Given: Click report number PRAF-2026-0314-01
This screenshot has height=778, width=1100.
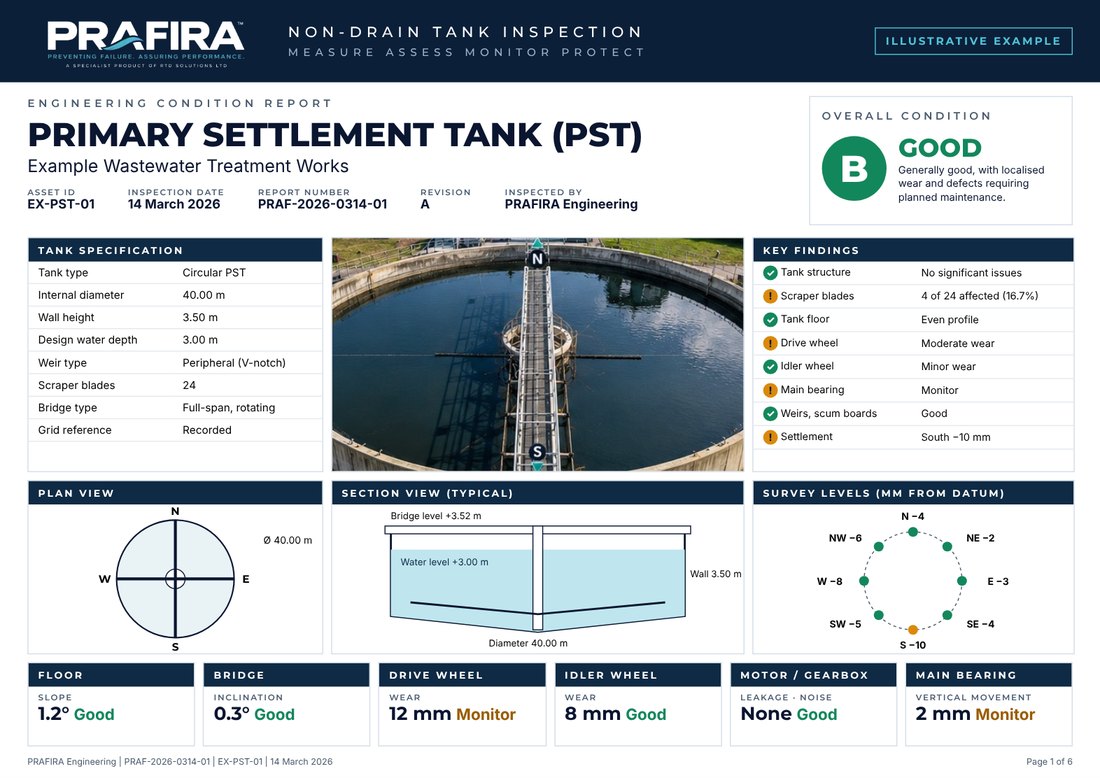Looking at the screenshot, I should coord(323,204).
